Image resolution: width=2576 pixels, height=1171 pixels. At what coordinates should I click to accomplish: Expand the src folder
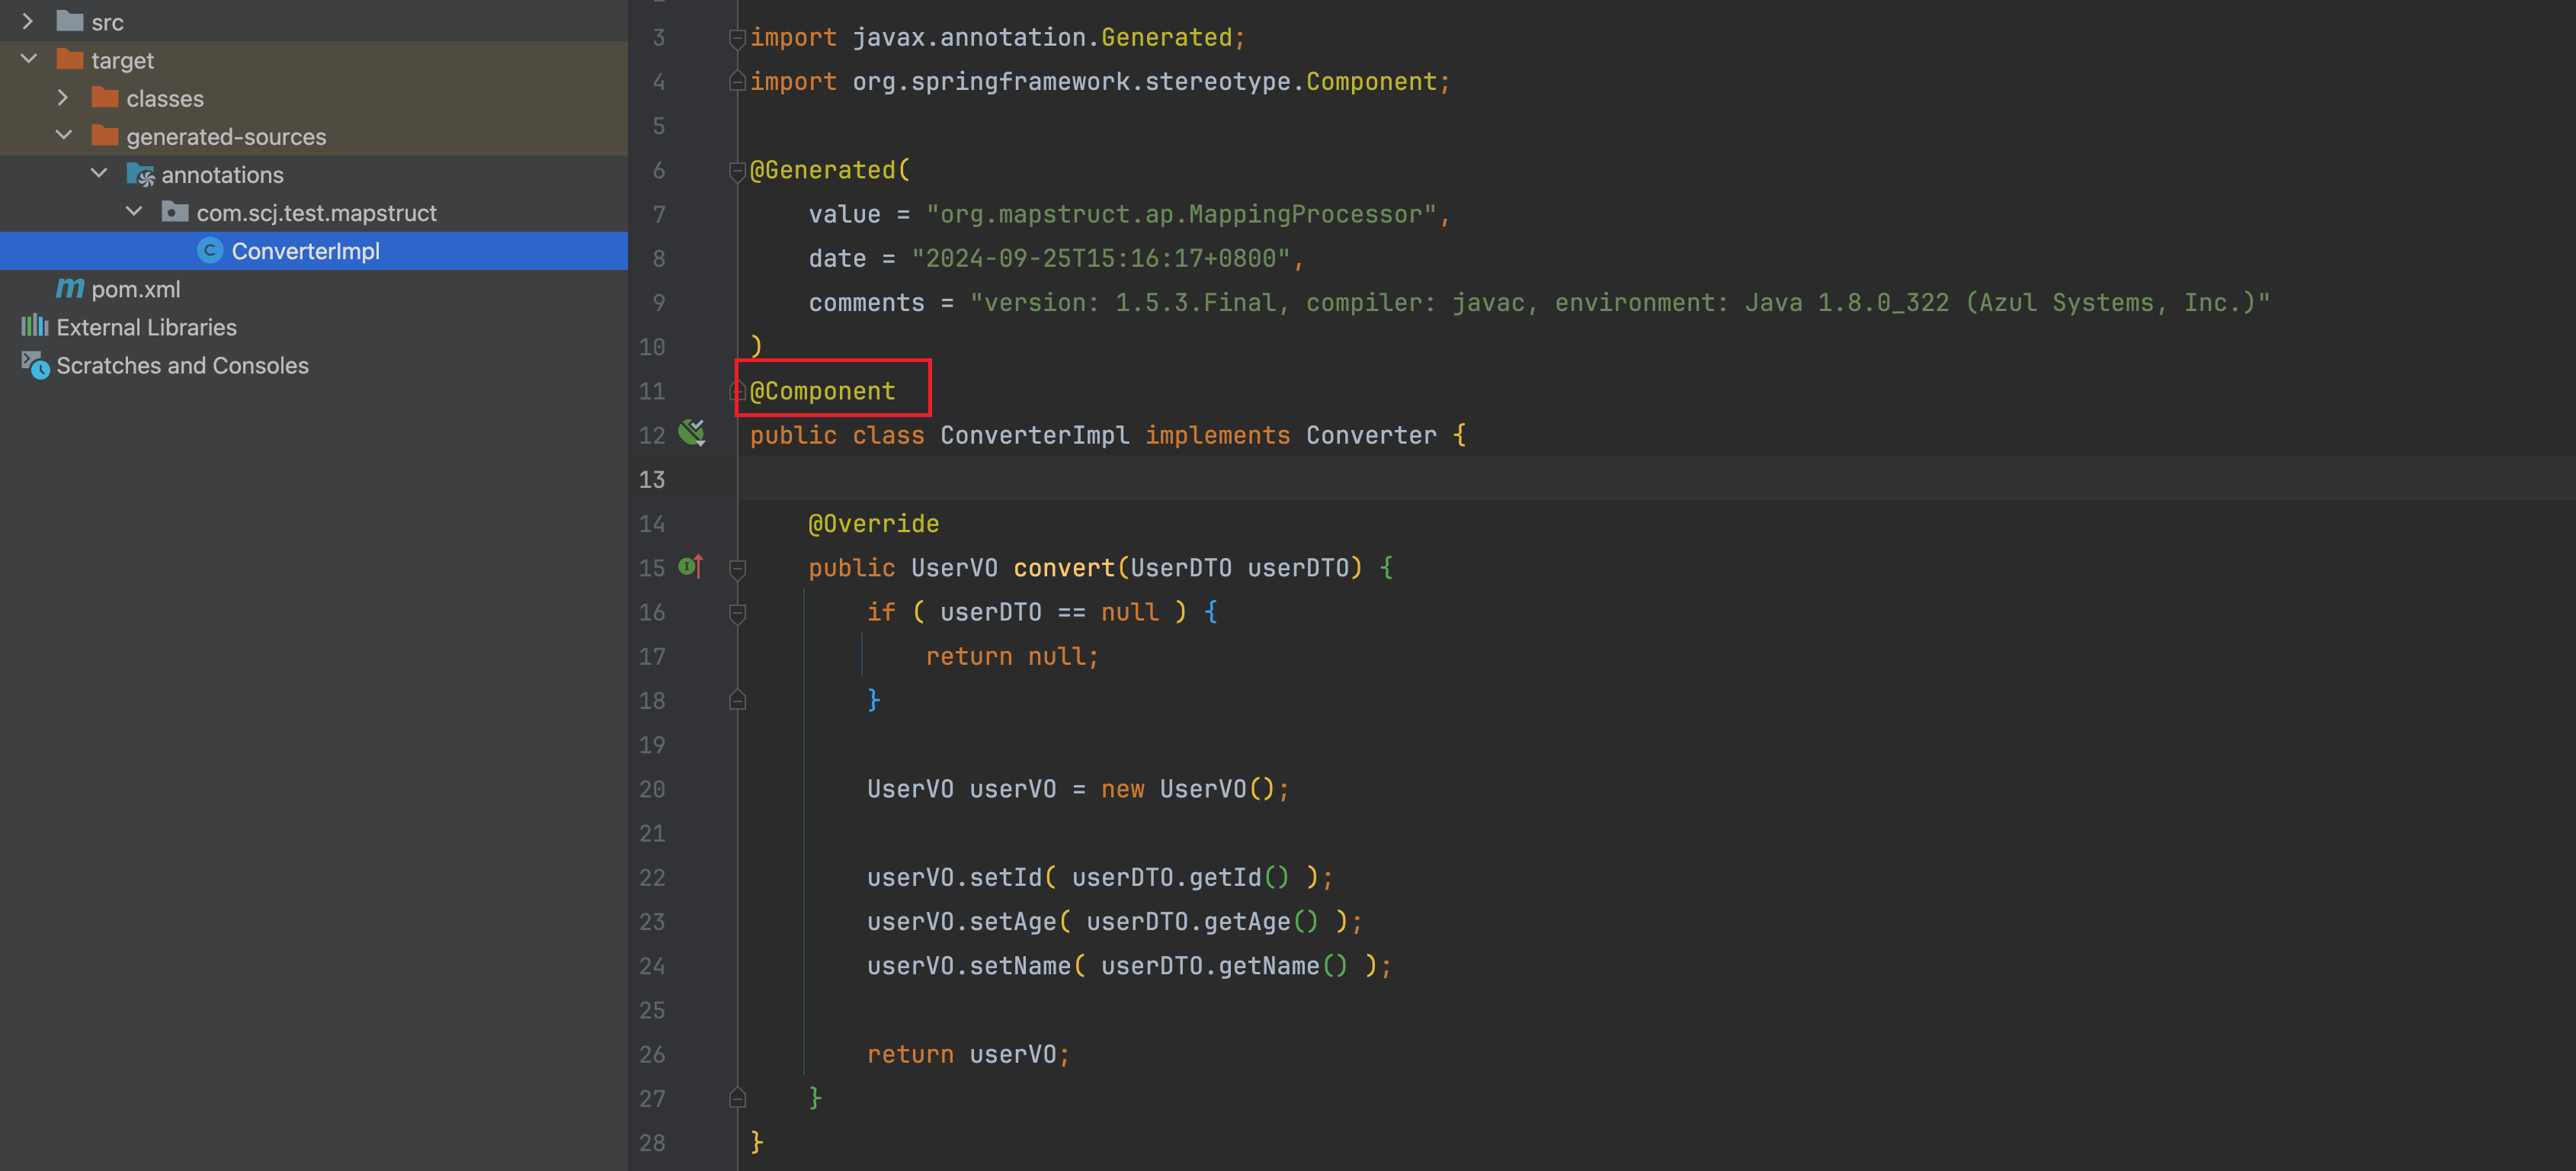[x=28, y=21]
